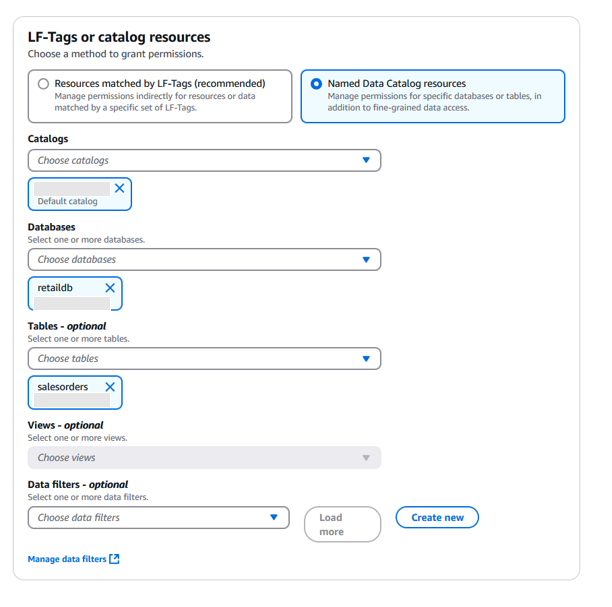Screen dimensions: 612x607
Task: Open the Choose databases dropdown
Action: [x=190, y=259]
